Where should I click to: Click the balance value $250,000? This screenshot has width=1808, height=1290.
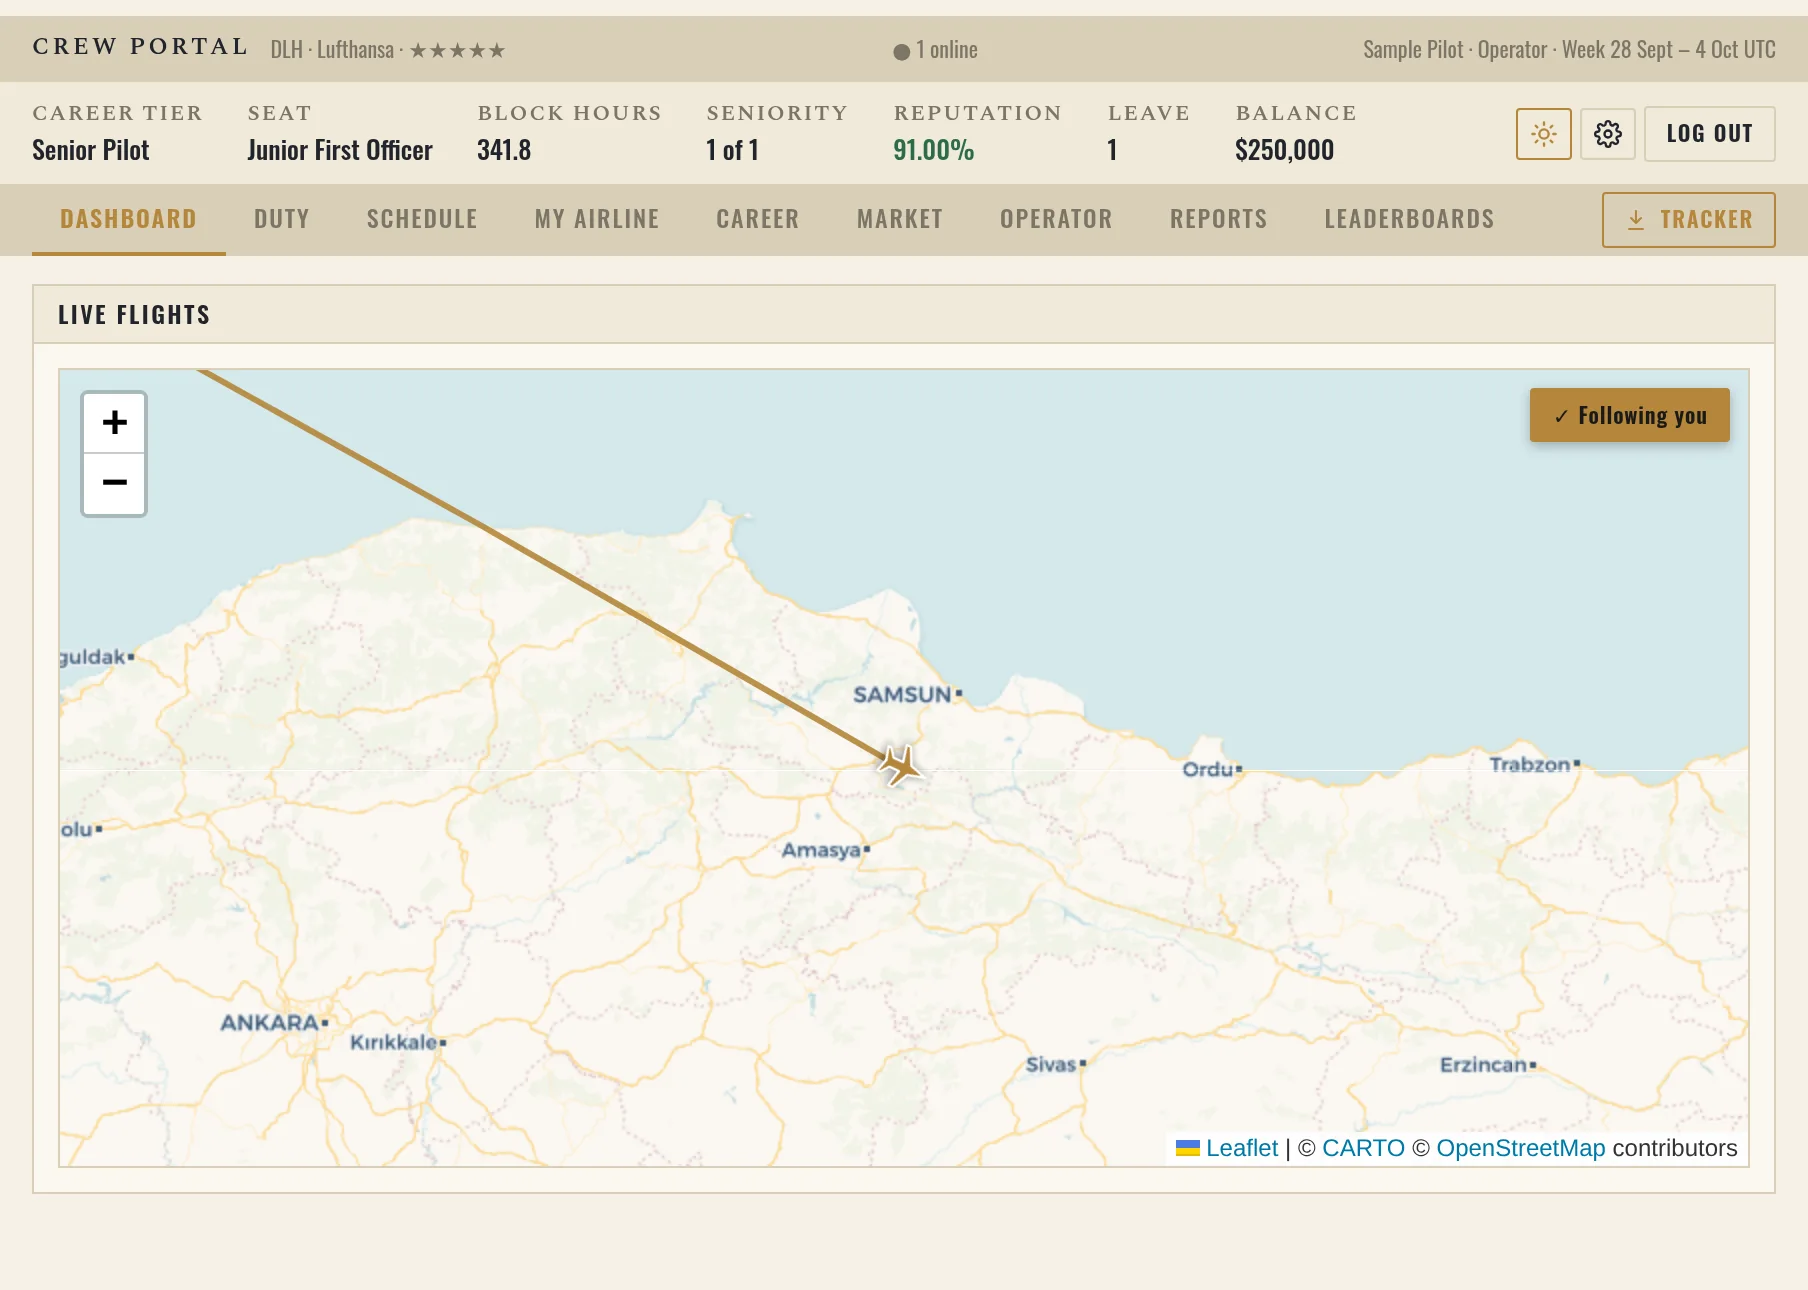[1284, 150]
